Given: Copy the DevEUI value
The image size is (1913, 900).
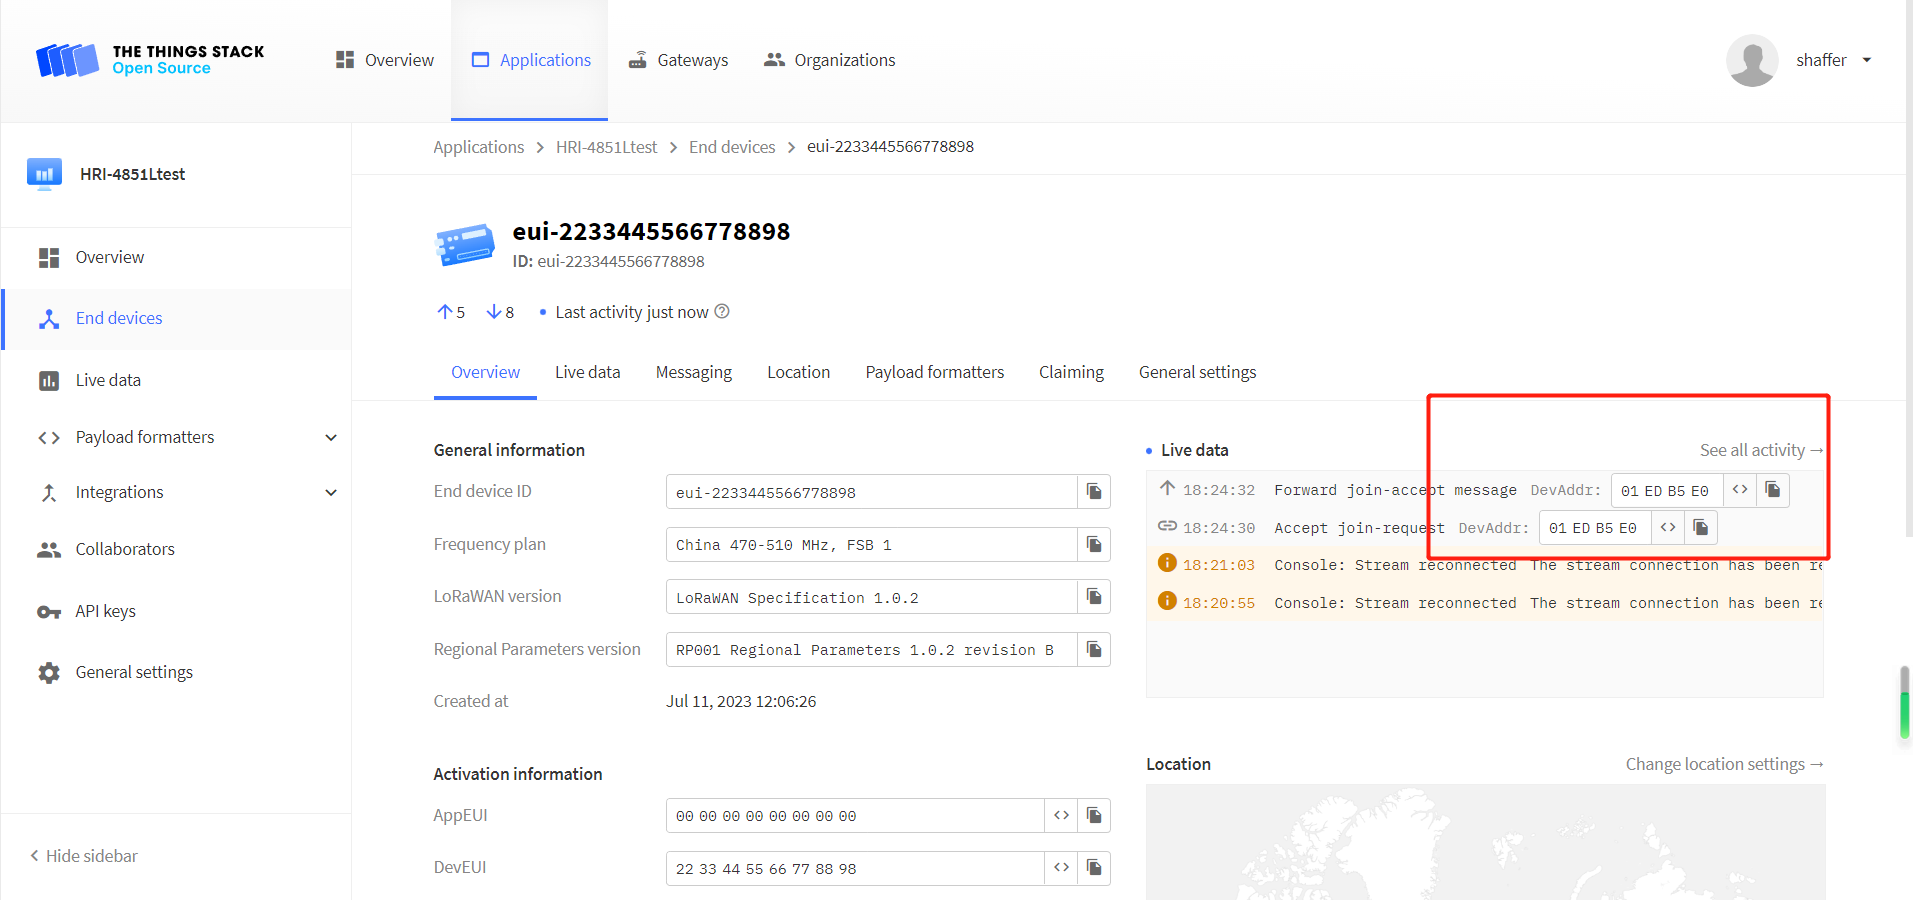Looking at the screenshot, I should pos(1094,868).
